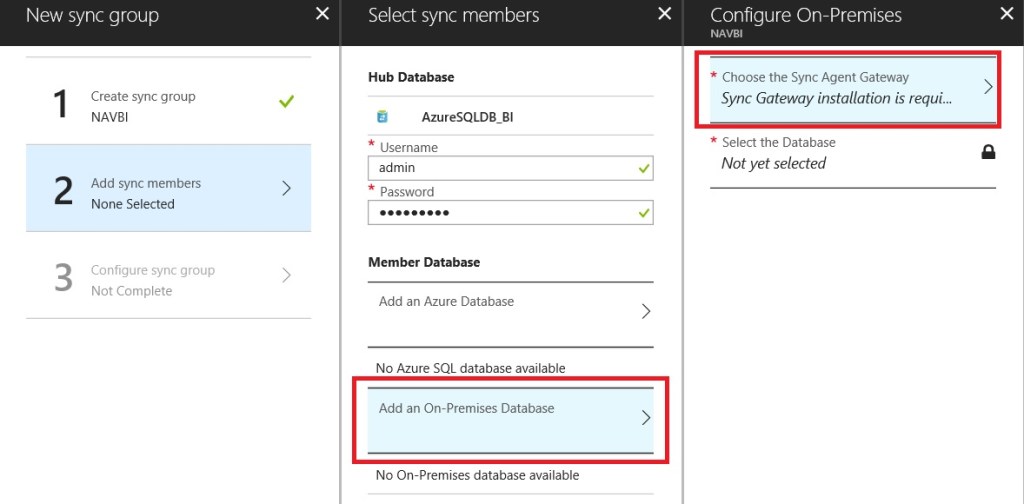This screenshot has height=504, width=1024.
Task: Click Not yet selected database value
Action: (773, 164)
